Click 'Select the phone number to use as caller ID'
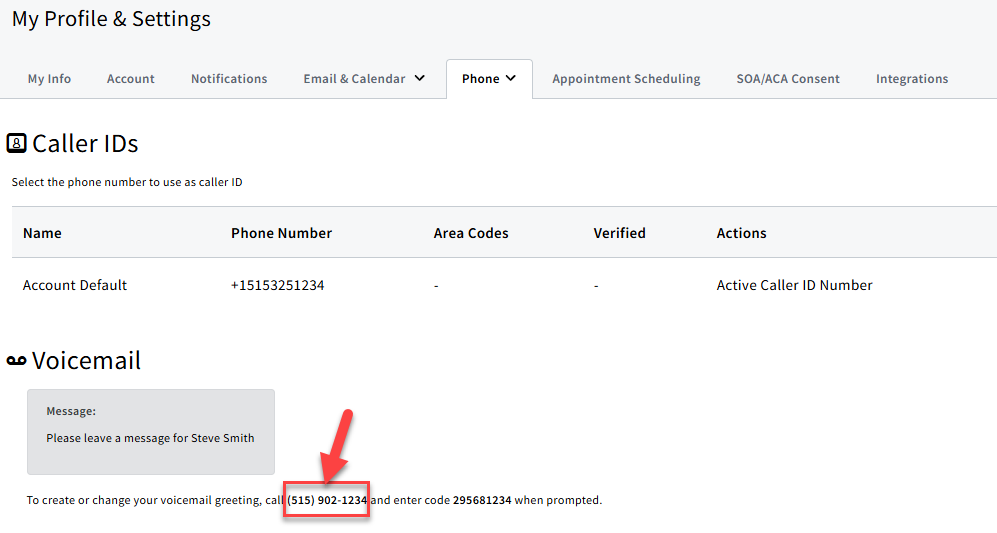This screenshot has width=997, height=533. (x=127, y=182)
